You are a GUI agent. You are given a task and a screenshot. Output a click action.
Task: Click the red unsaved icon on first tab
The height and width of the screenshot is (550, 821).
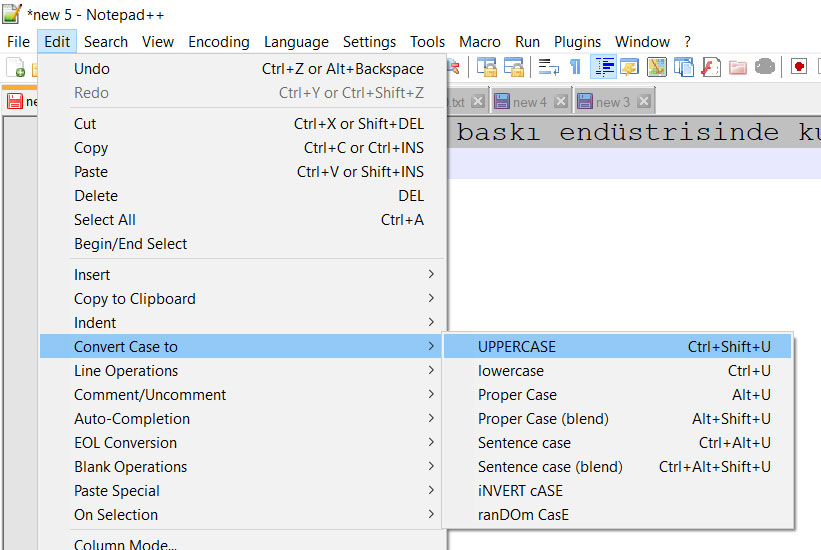coord(15,101)
